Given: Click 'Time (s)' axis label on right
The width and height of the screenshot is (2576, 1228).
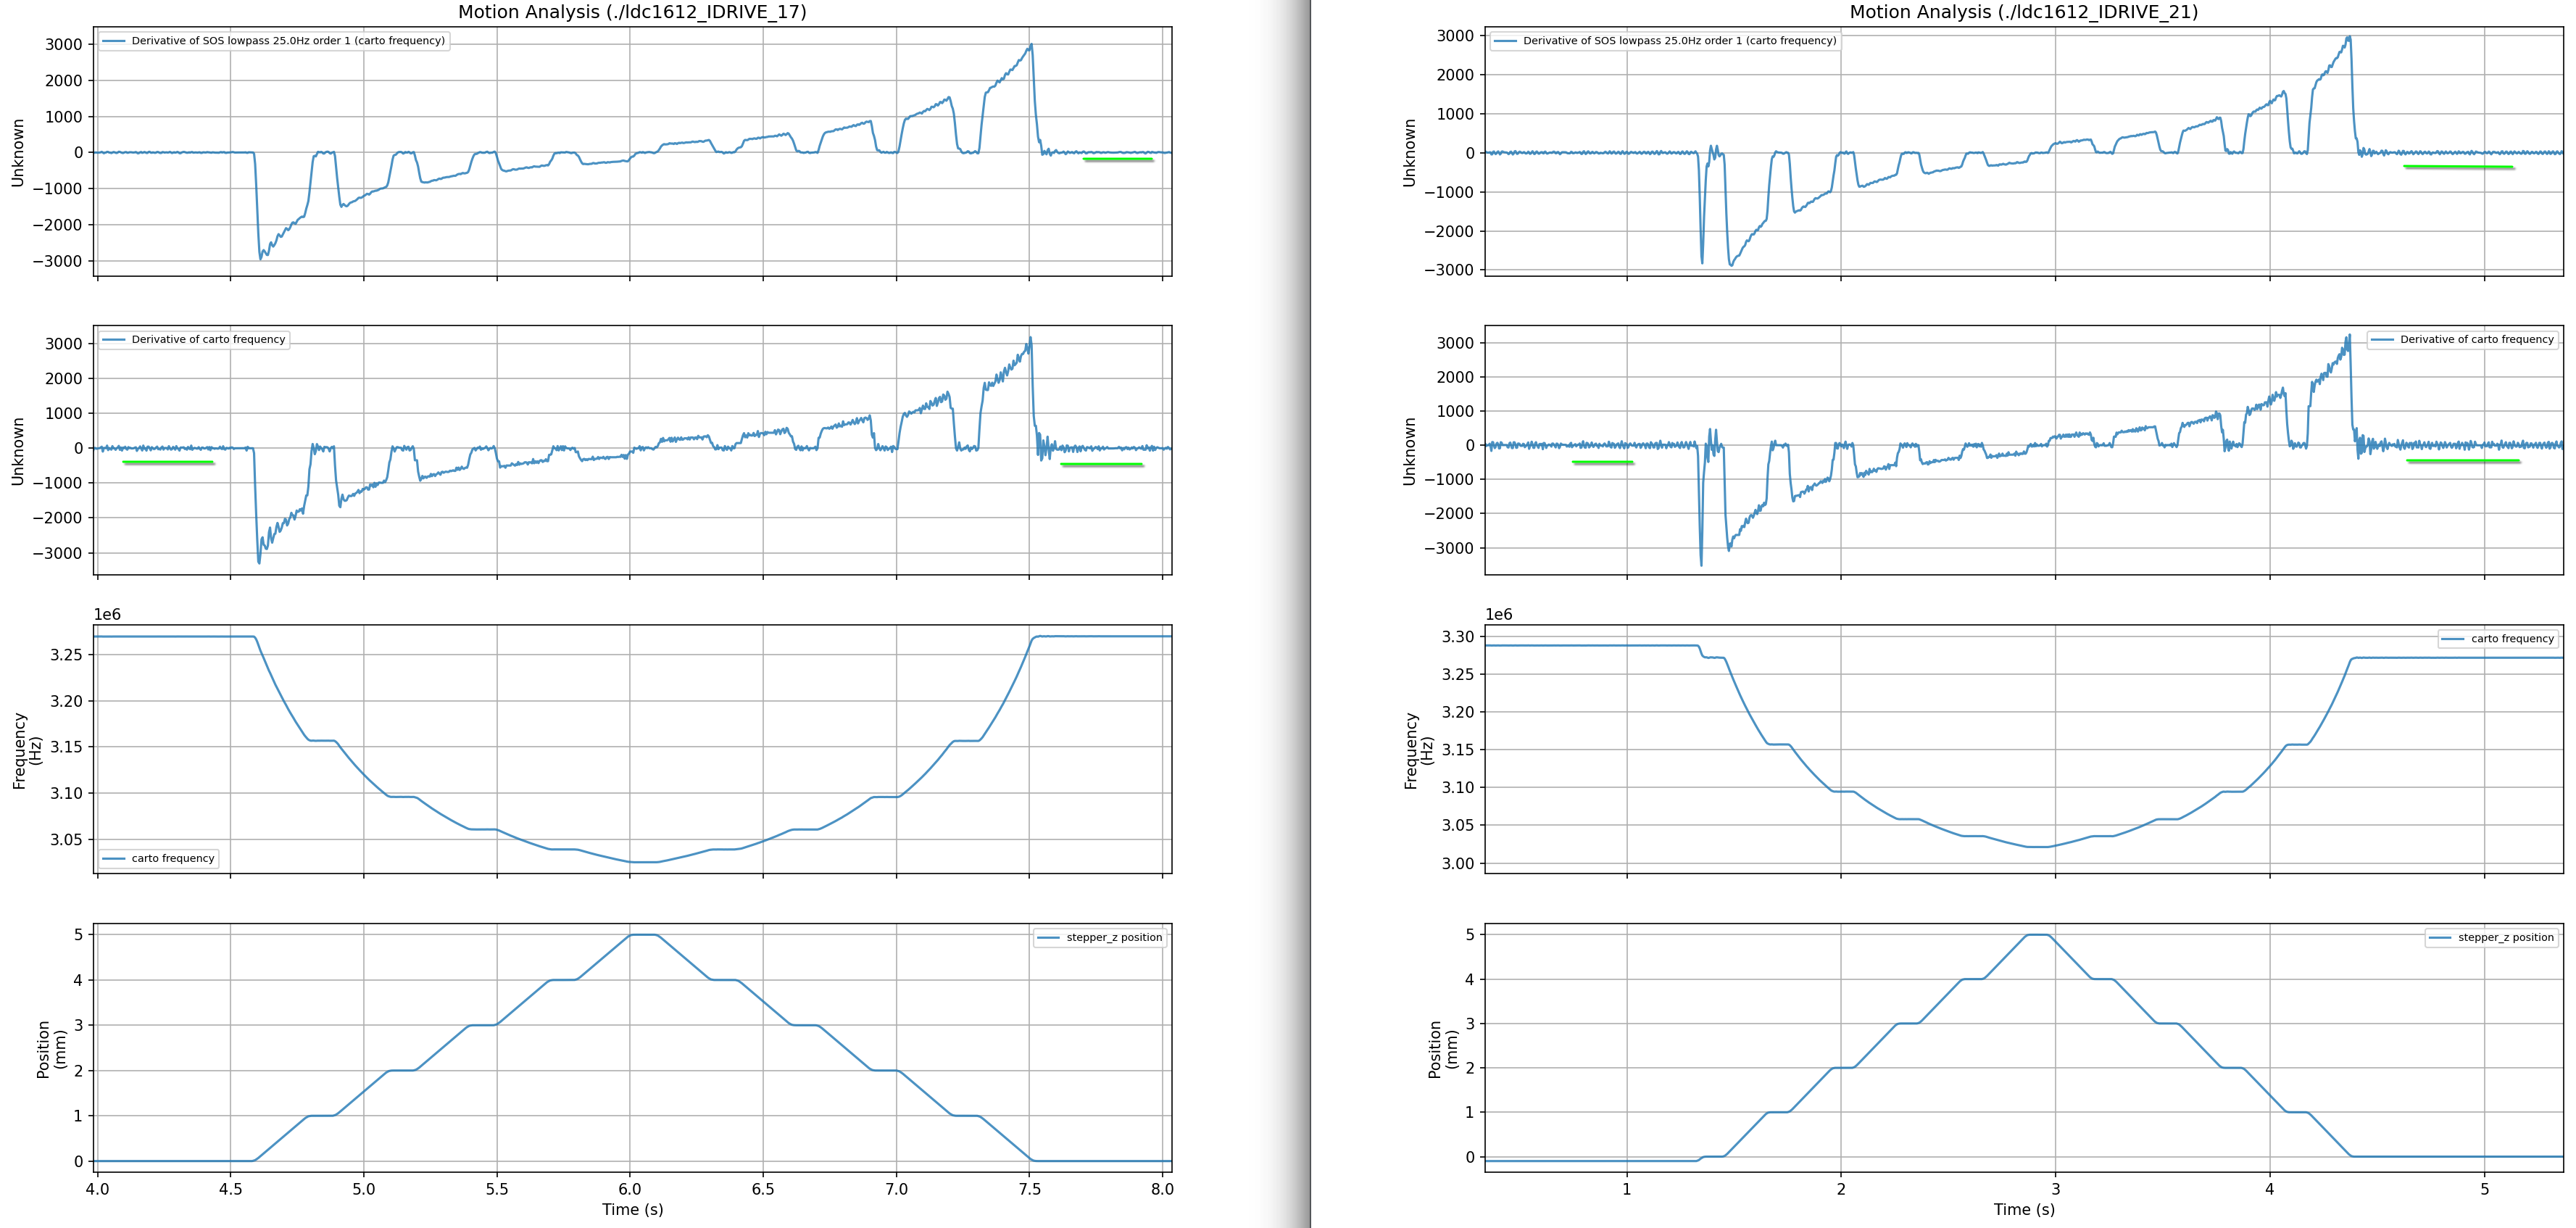Looking at the screenshot, I should tap(2024, 1209).
